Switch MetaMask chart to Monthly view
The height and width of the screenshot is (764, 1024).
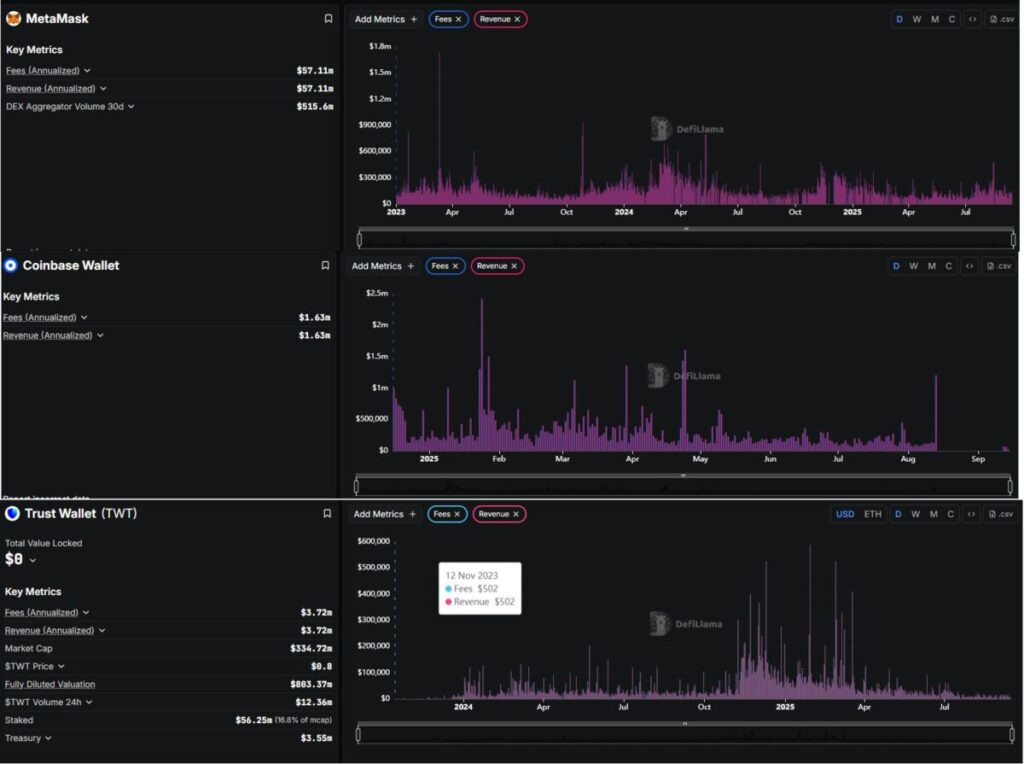tap(933, 18)
